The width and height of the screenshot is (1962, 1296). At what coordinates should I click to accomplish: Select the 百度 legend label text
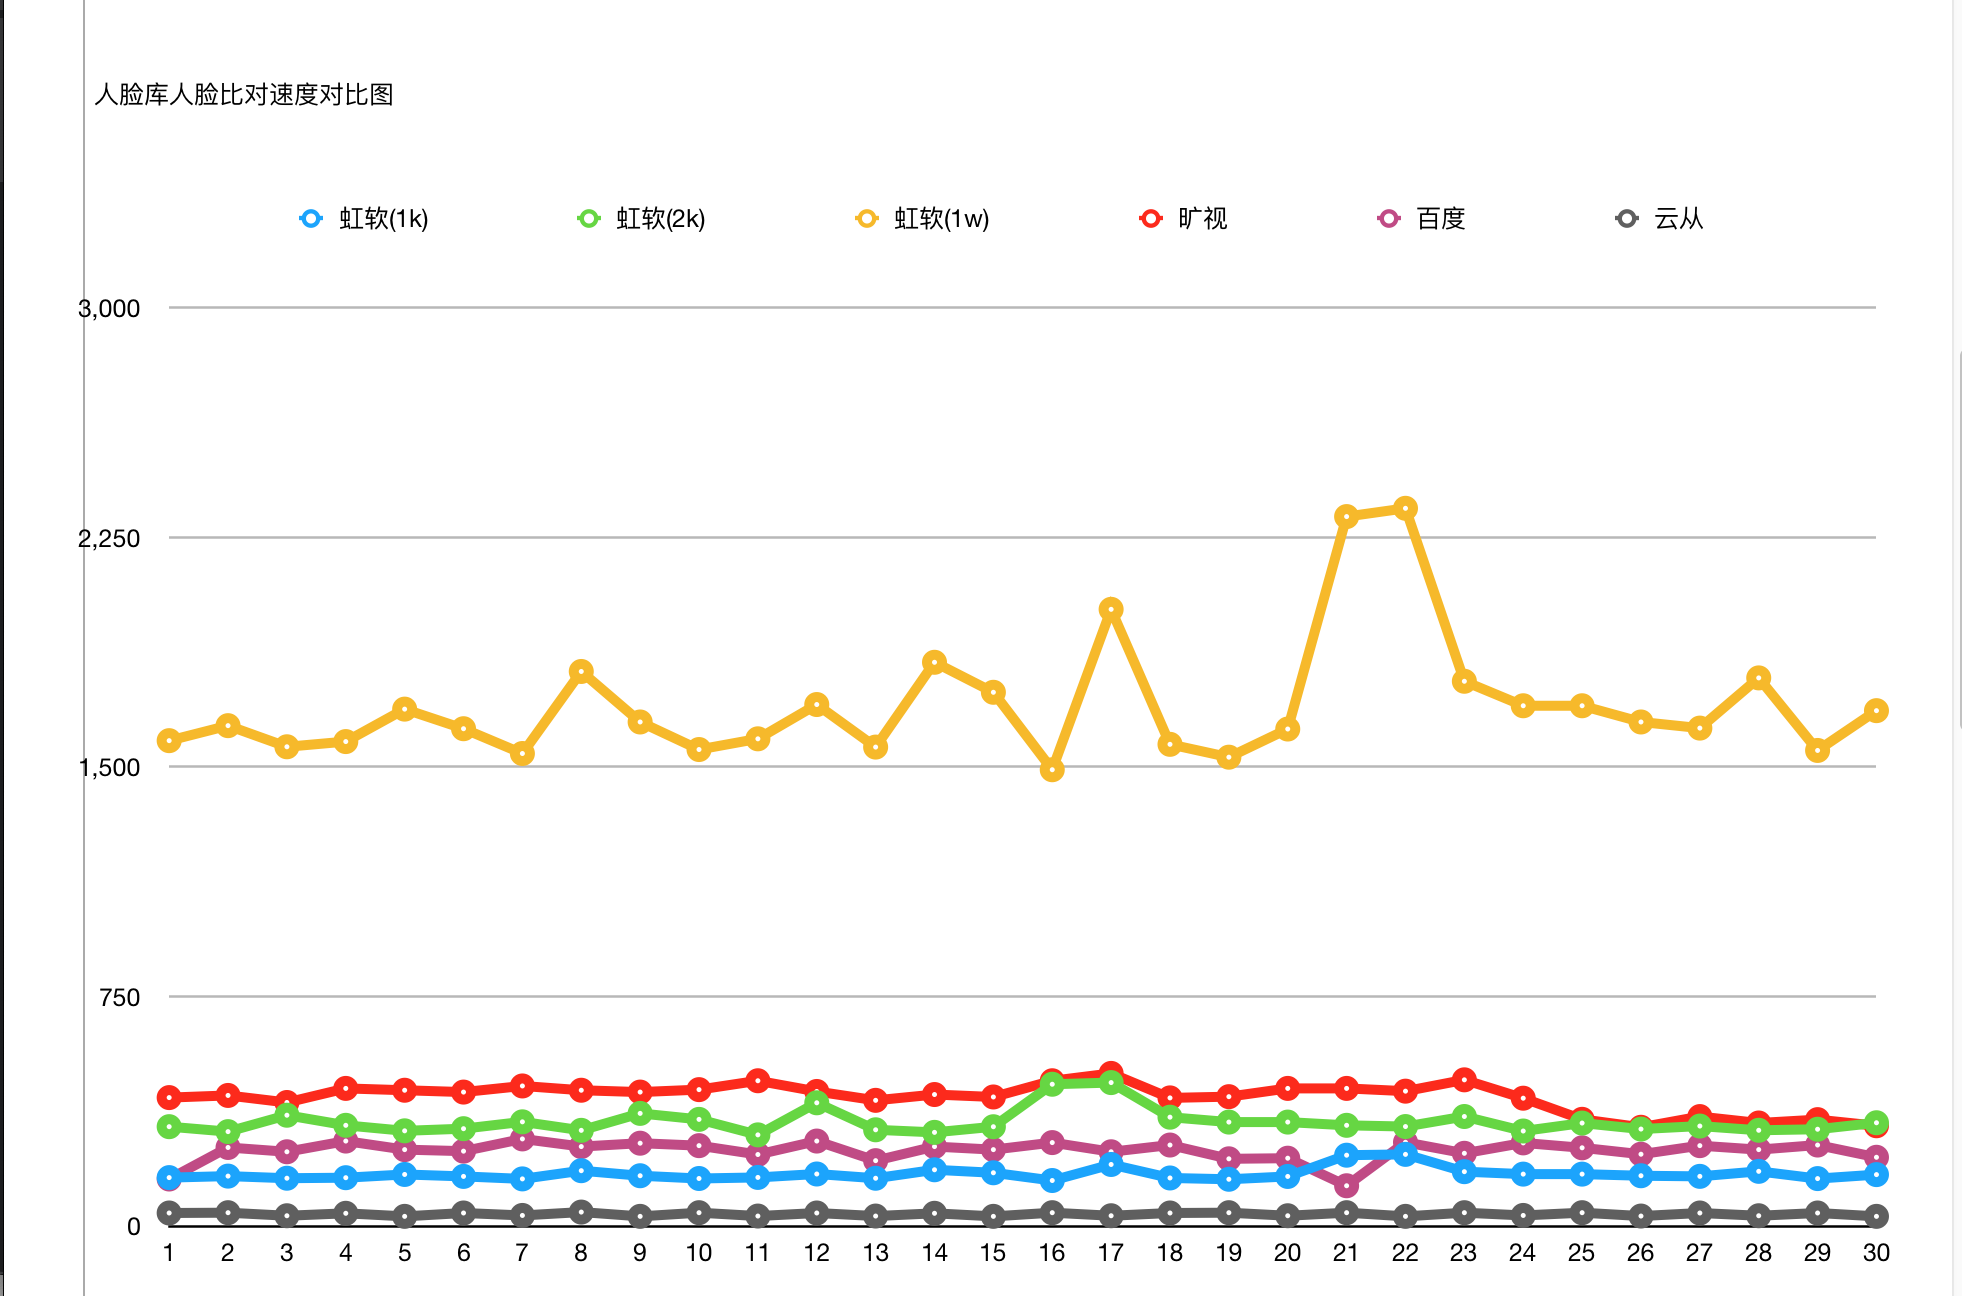click(x=1441, y=218)
